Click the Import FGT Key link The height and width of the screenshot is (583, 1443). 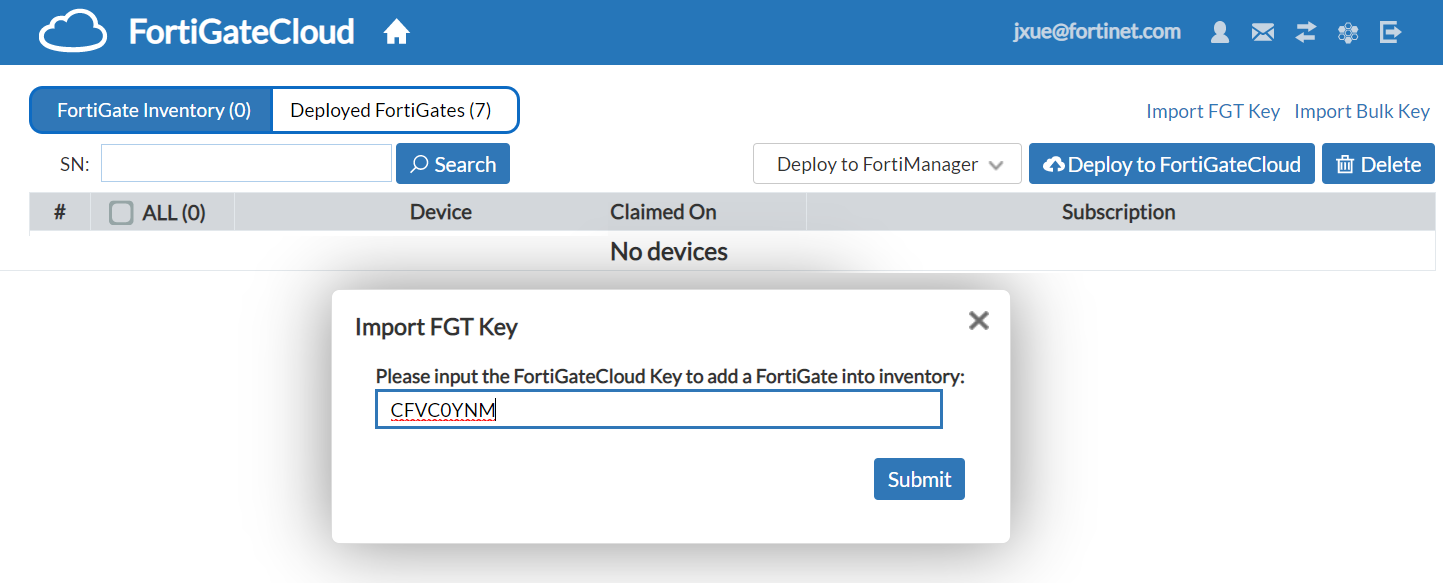1212,111
